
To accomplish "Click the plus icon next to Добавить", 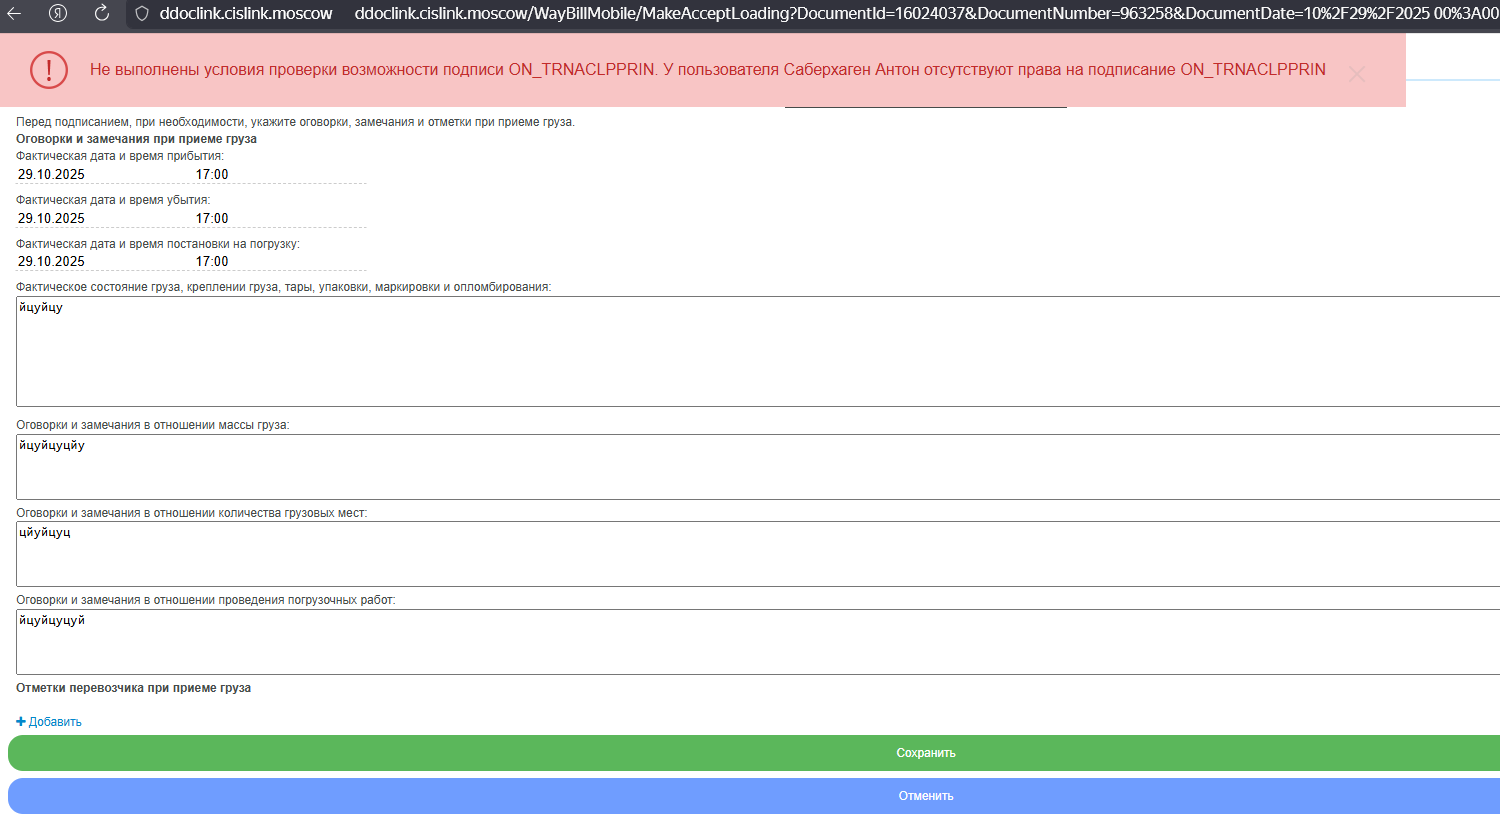I will pos(21,721).
